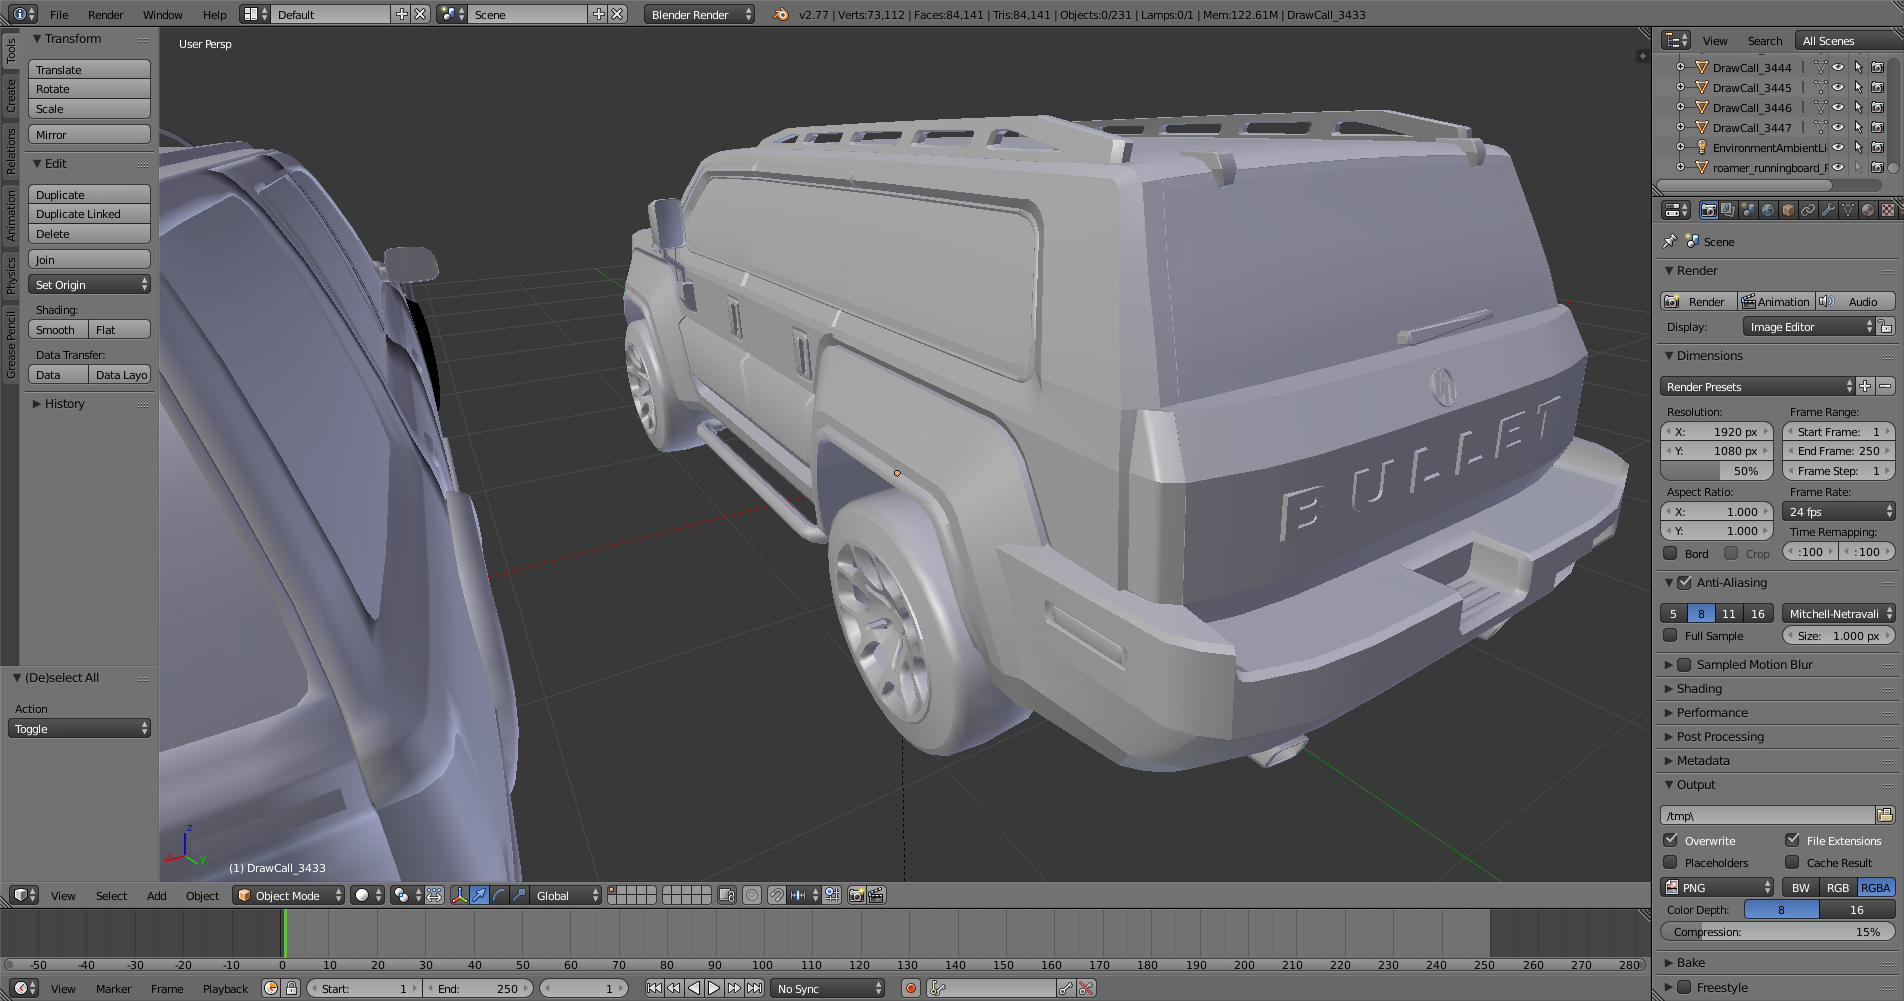Click the timeline auto keyframe record button
This screenshot has height=1001, width=1904.
tap(910, 988)
